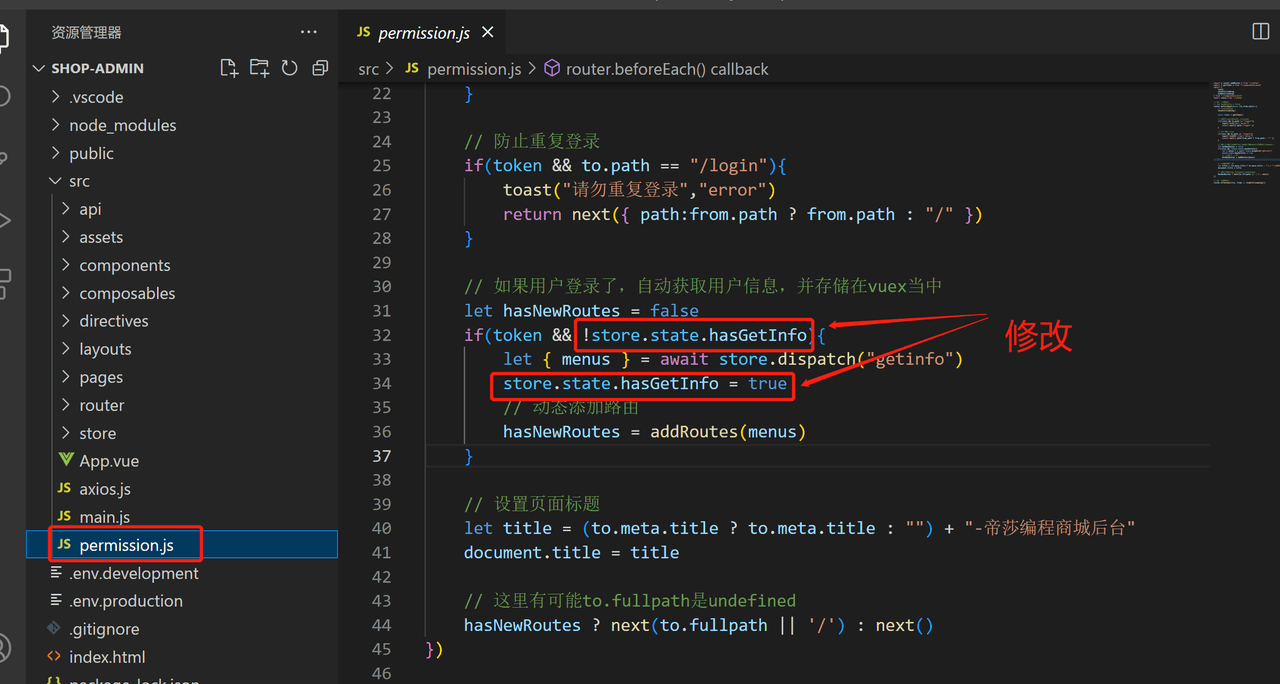This screenshot has width=1280, height=684.
Task: Open the Source Control activity bar icon
Action: (x=4, y=158)
